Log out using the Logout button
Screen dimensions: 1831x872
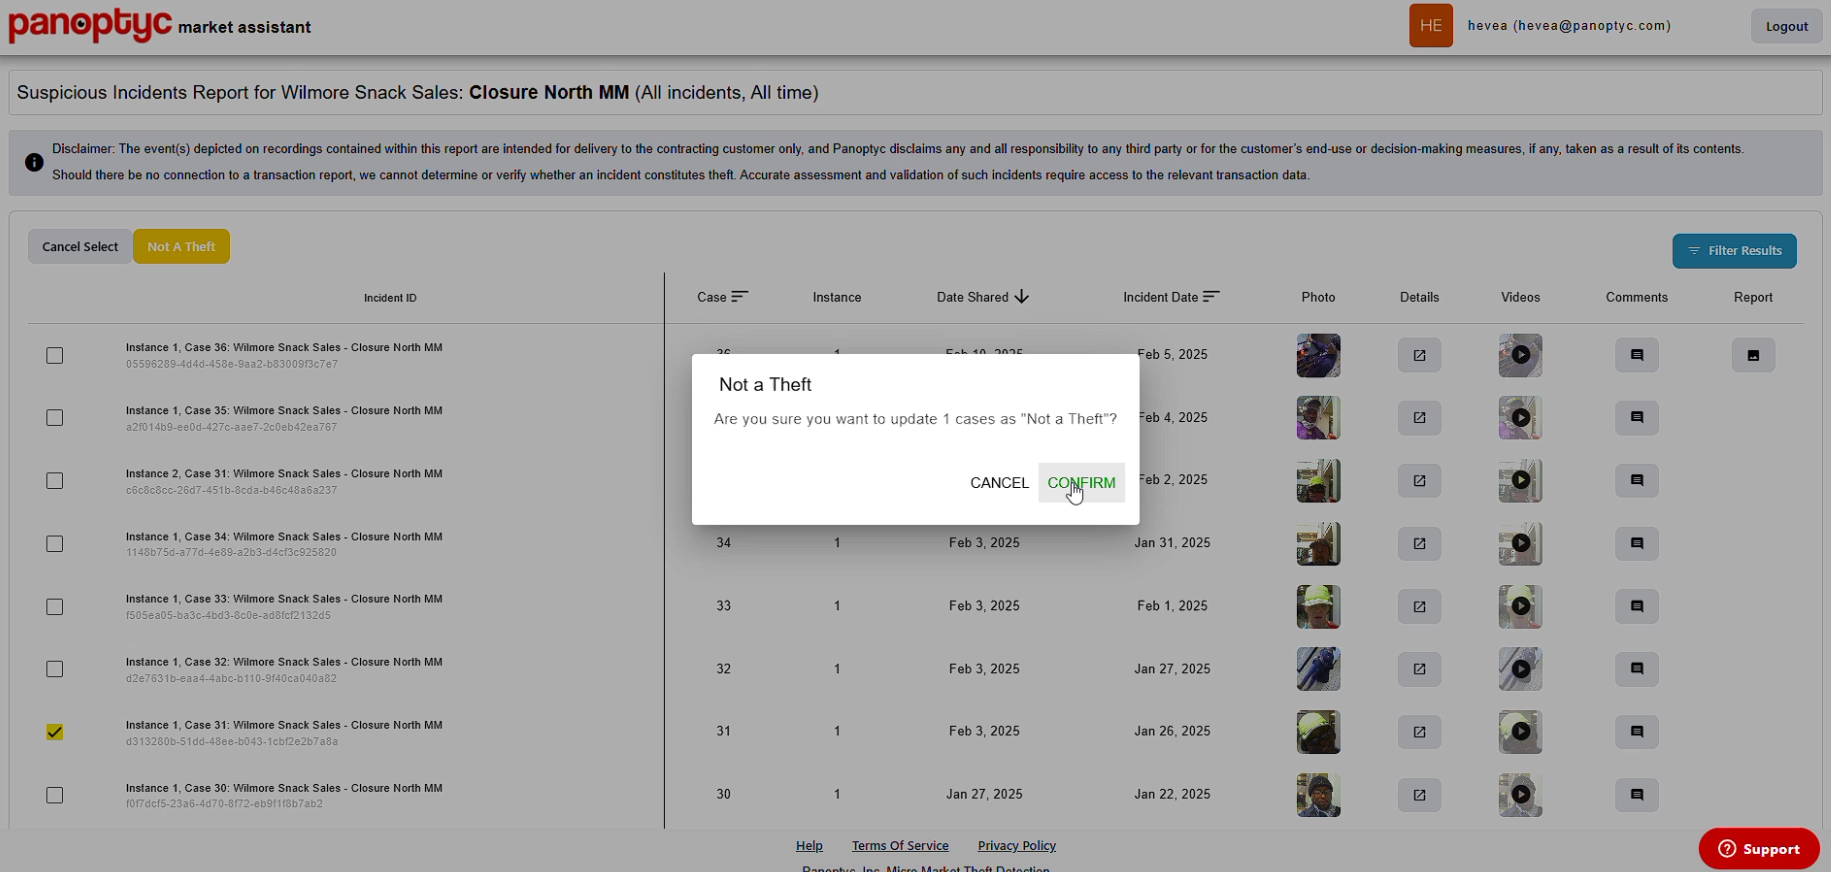(x=1786, y=26)
